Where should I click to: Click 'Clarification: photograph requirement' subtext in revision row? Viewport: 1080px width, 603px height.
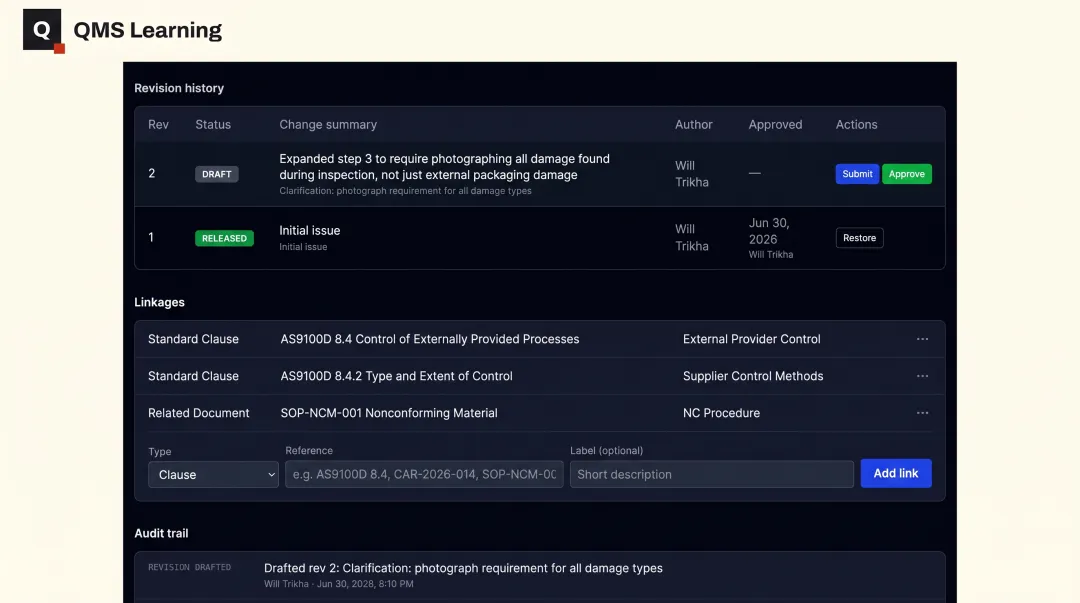(x=405, y=191)
